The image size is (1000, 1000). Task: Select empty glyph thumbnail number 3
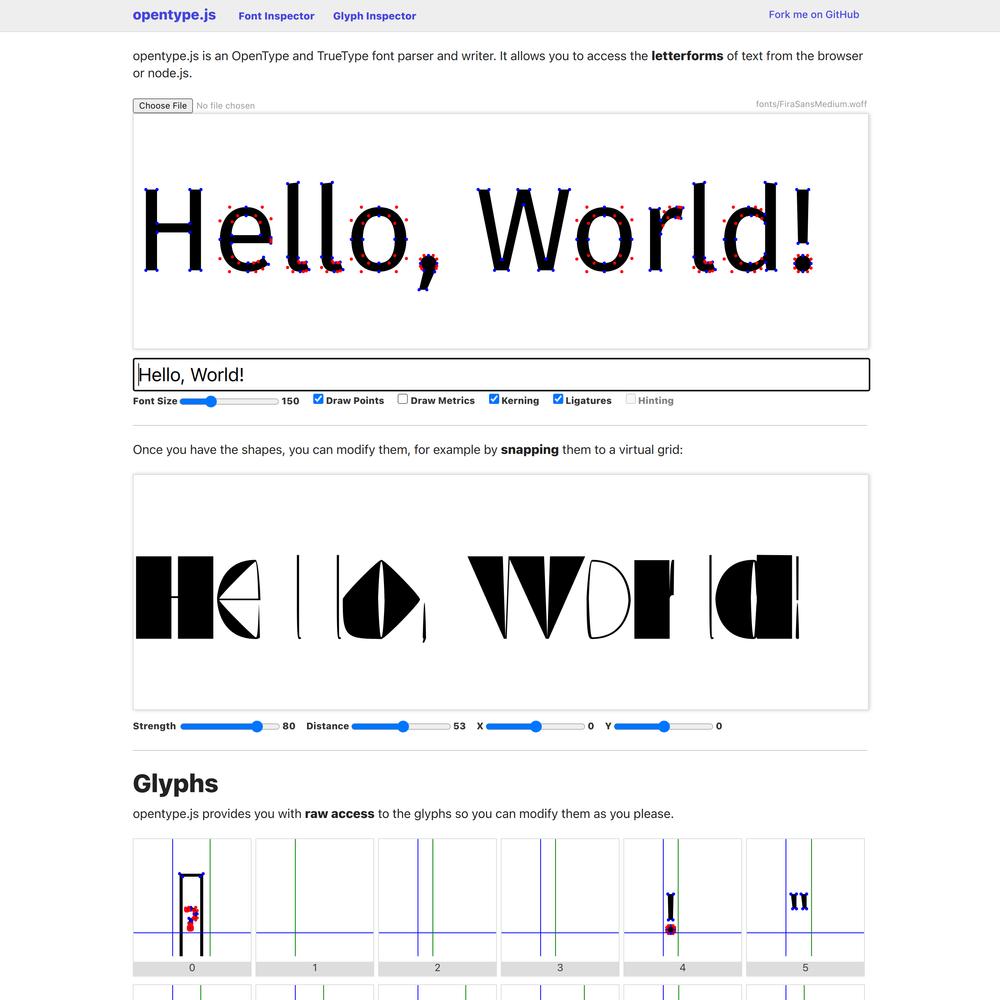[560, 907]
